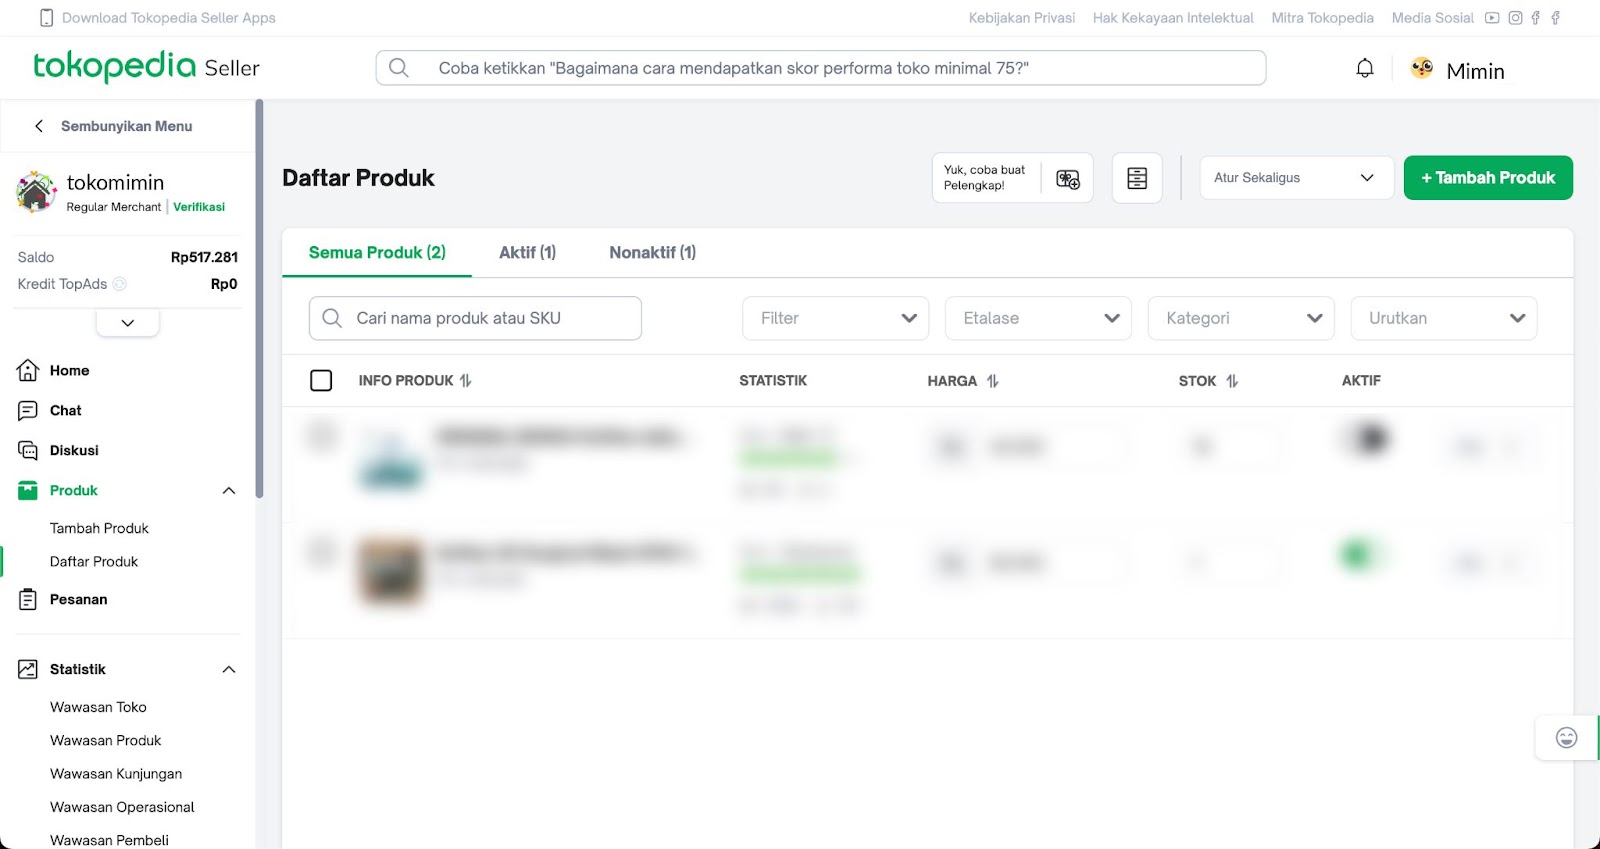Click the Diskusi discussion icon

click(28, 450)
